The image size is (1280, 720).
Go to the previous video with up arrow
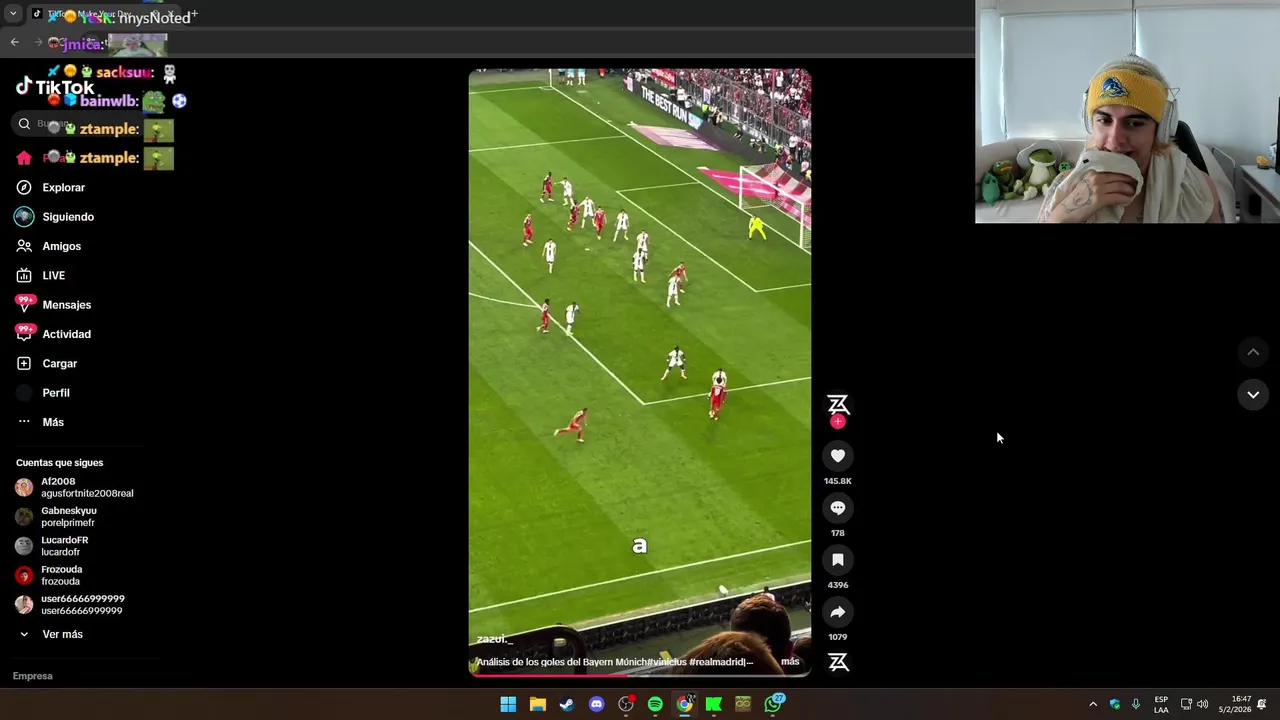(x=1253, y=352)
